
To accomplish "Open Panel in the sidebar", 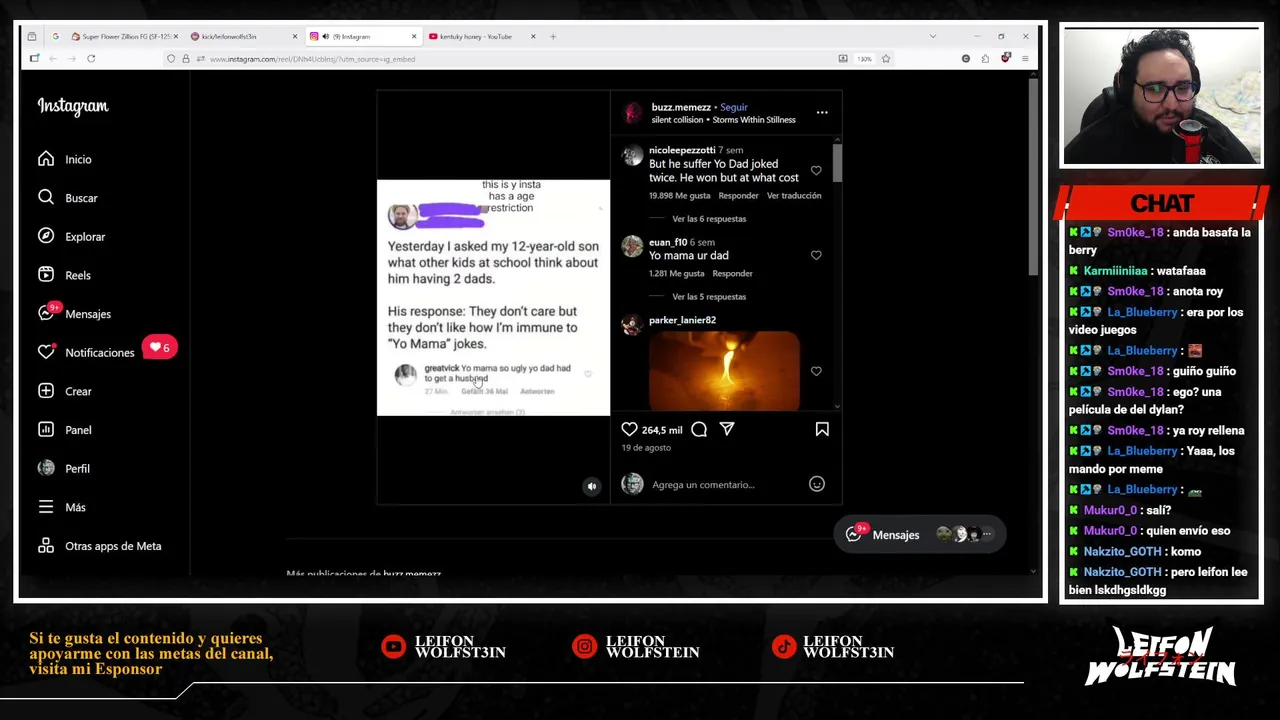I will [65, 430].
